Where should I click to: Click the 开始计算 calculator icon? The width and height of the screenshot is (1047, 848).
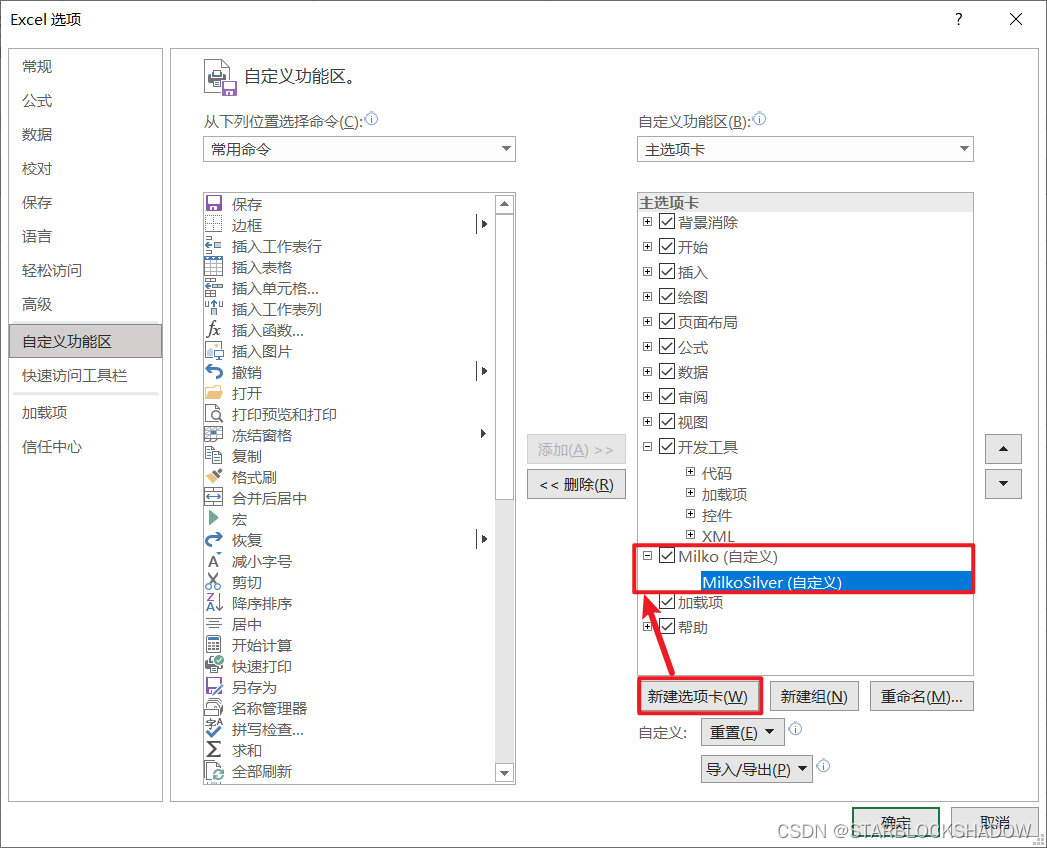pos(214,645)
